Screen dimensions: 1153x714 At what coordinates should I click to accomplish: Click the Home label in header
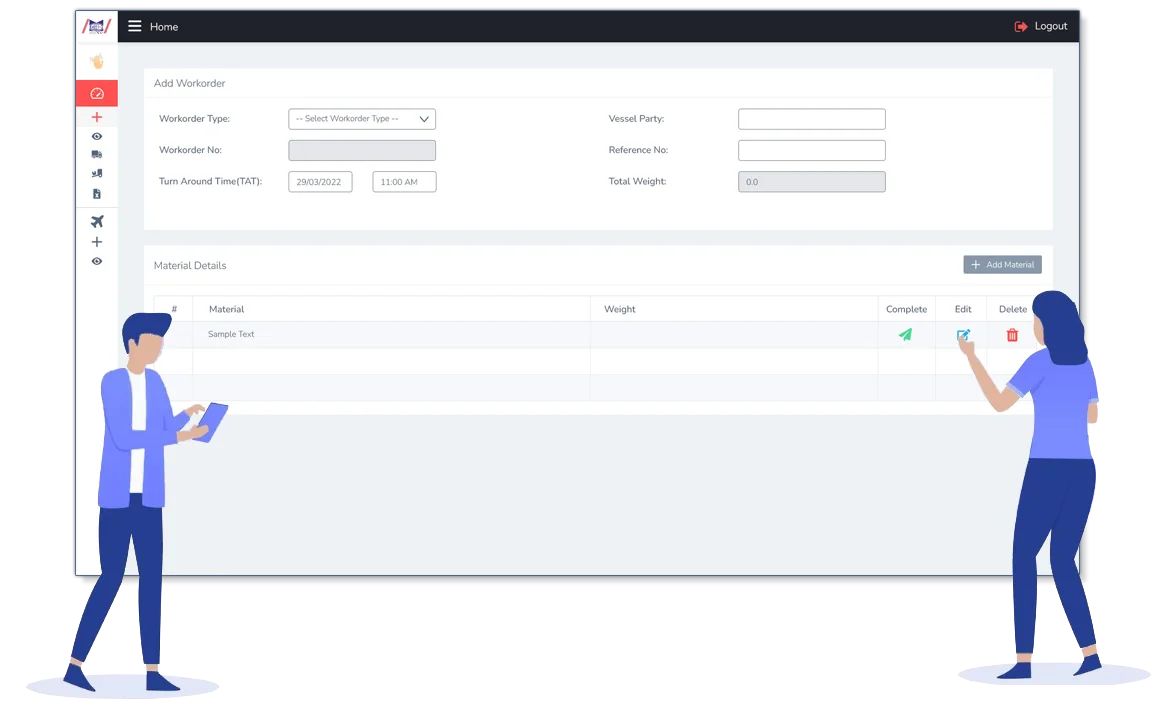coord(164,27)
